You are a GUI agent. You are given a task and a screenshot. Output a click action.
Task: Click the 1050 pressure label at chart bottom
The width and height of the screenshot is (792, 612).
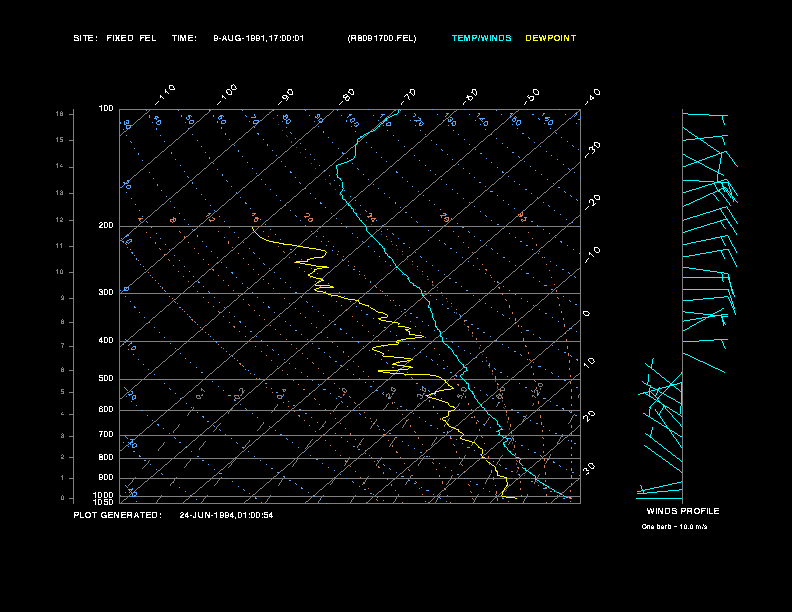pos(105,502)
